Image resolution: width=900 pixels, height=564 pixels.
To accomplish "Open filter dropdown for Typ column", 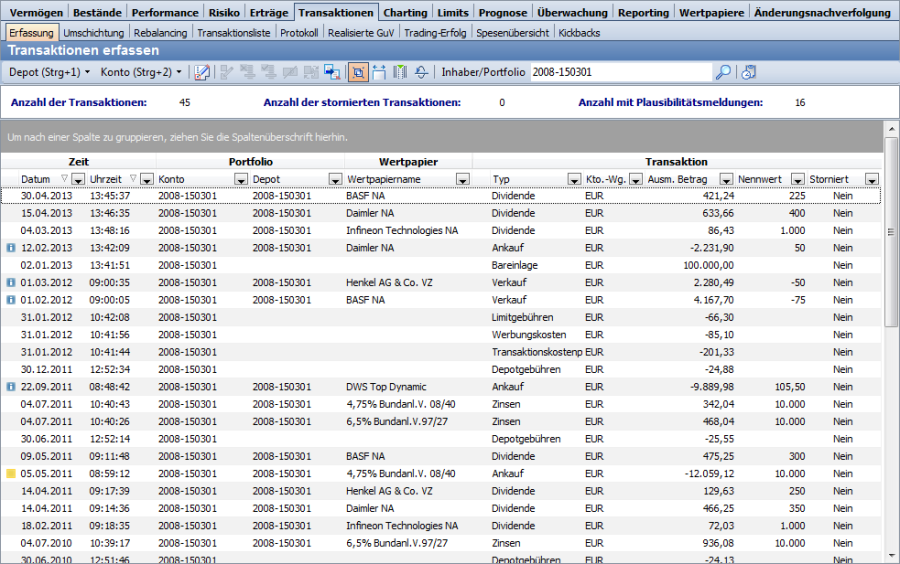I will 573,179.
